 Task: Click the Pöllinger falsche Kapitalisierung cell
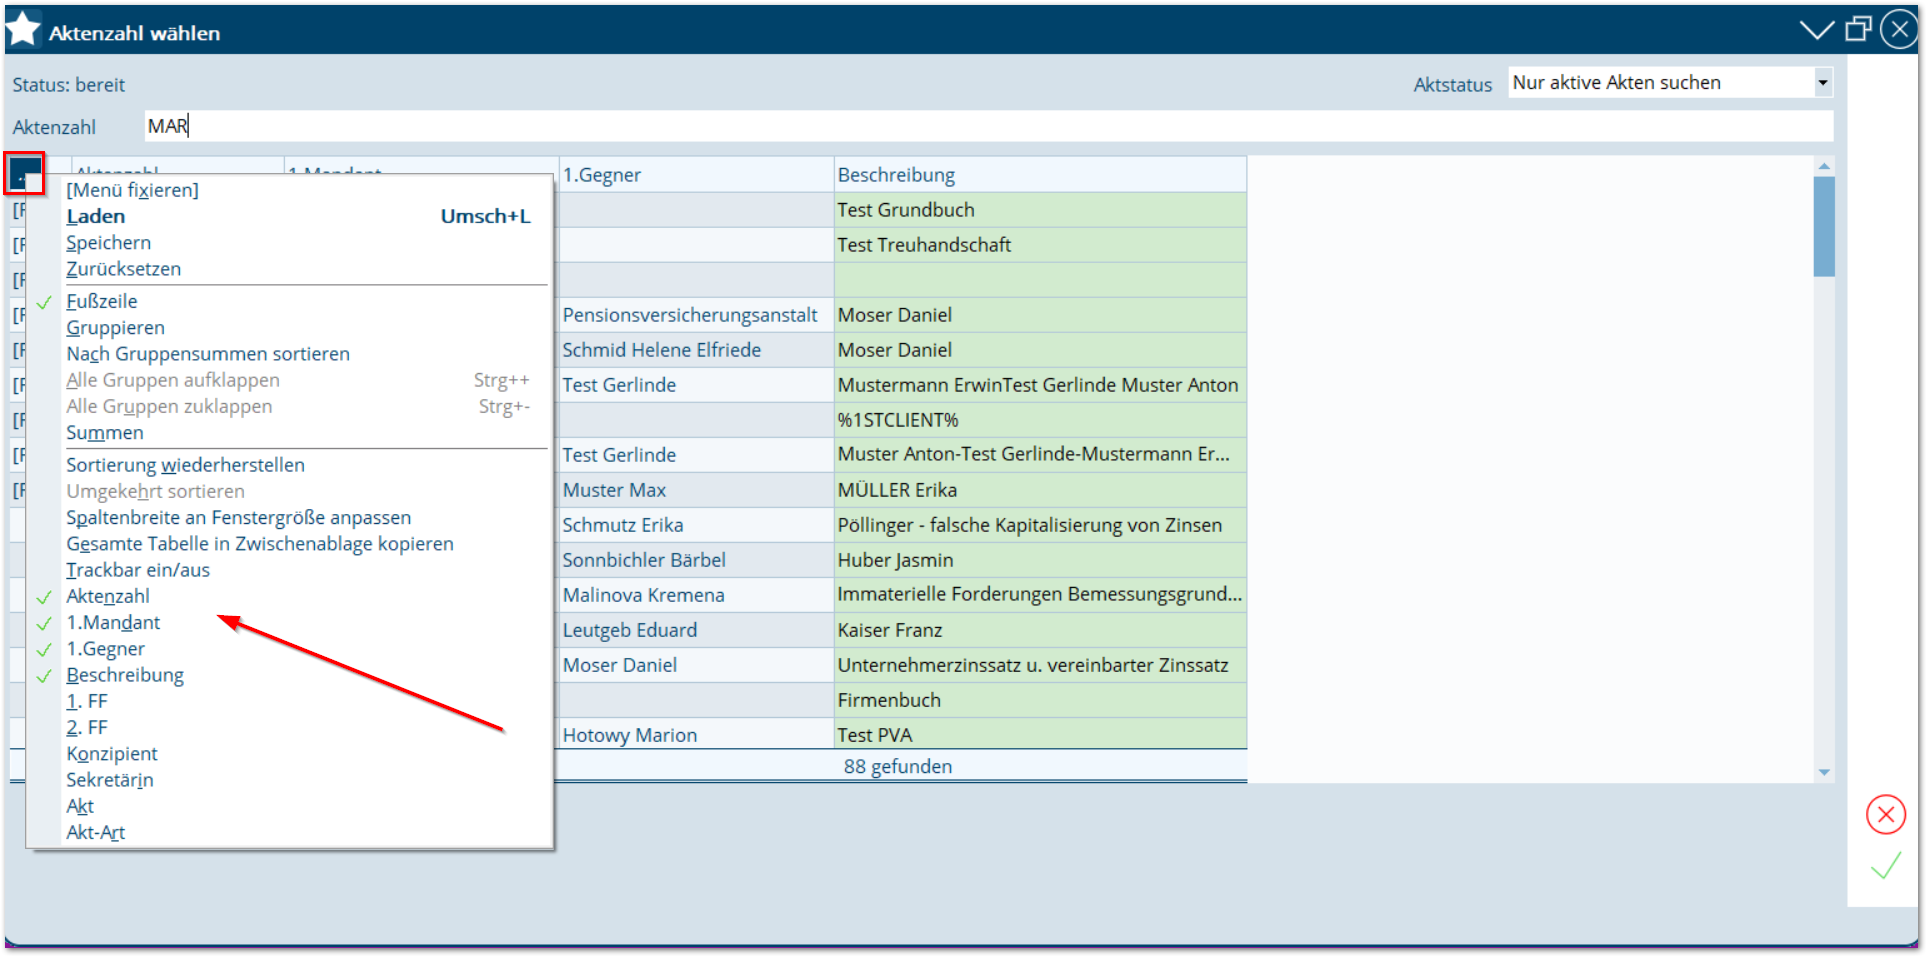coord(1040,525)
